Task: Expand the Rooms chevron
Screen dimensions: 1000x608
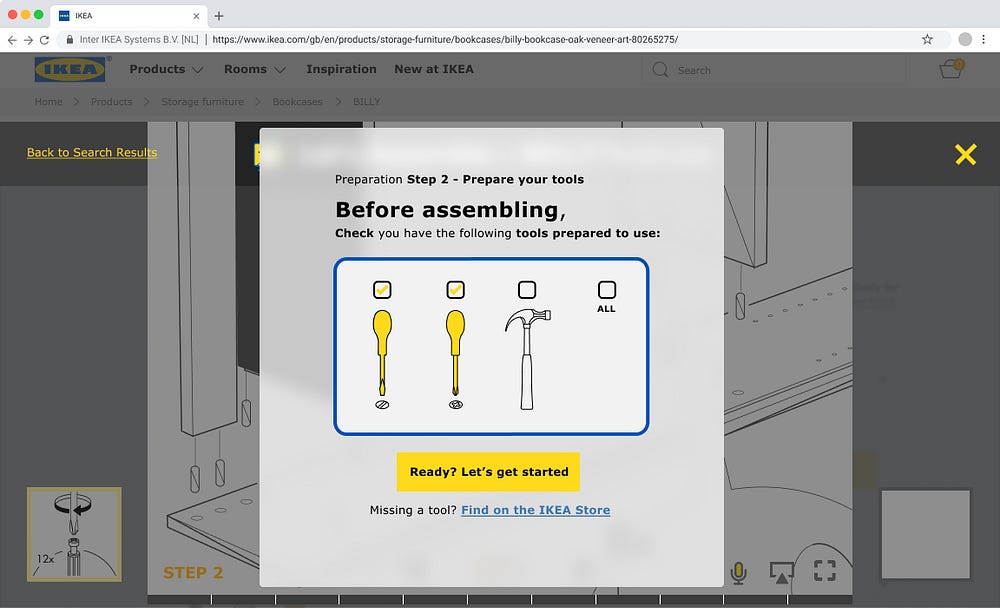Action: pos(280,70)
